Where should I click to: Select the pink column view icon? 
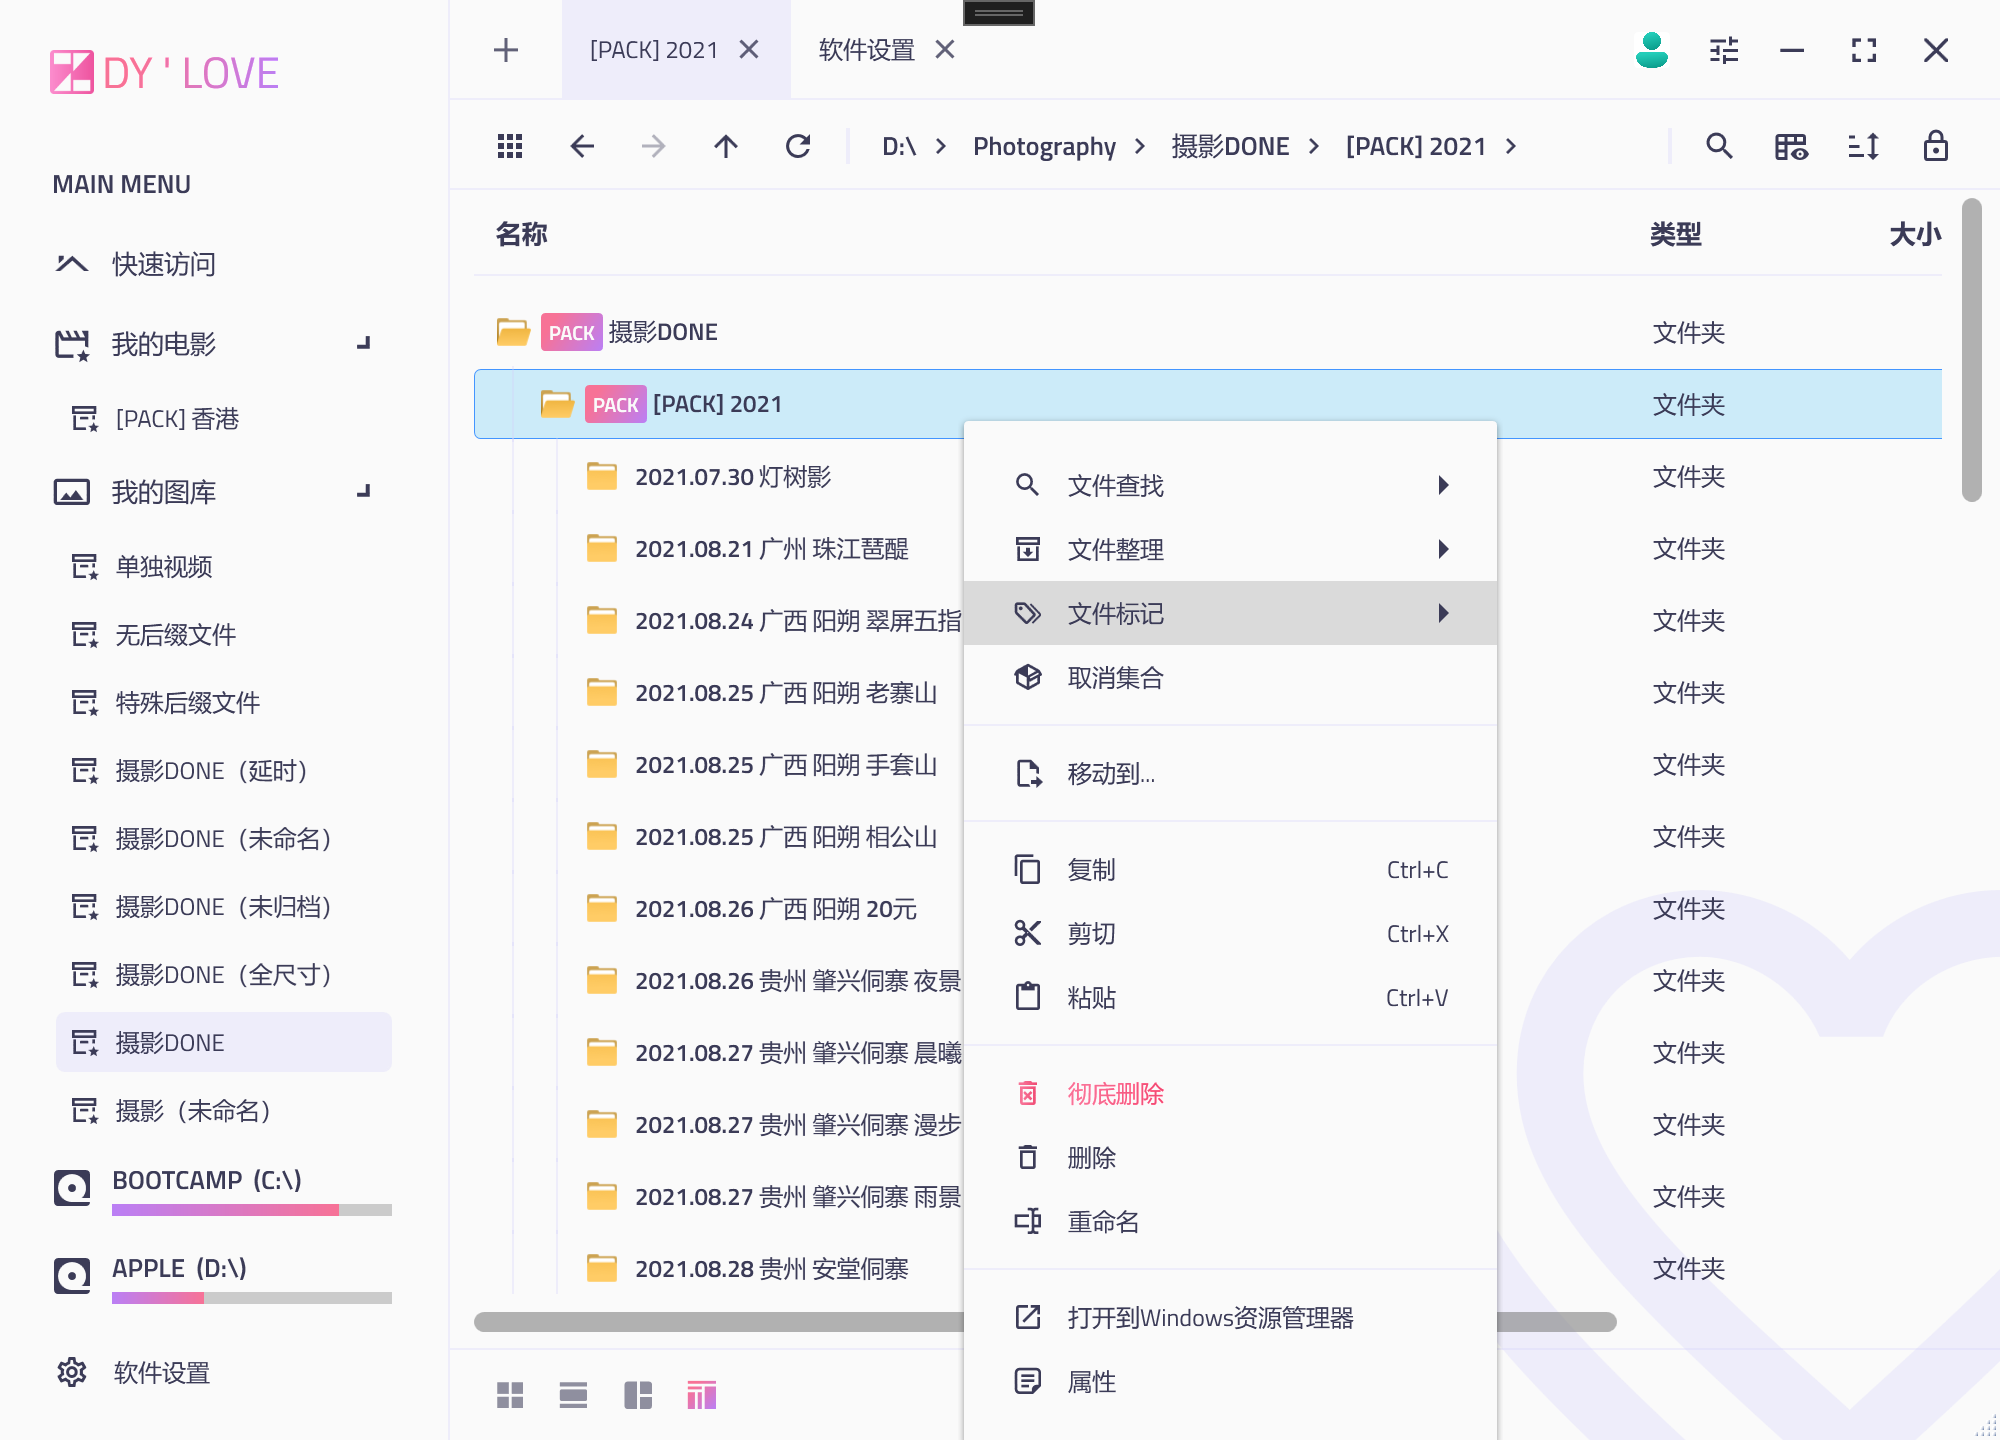[702, 1395]
